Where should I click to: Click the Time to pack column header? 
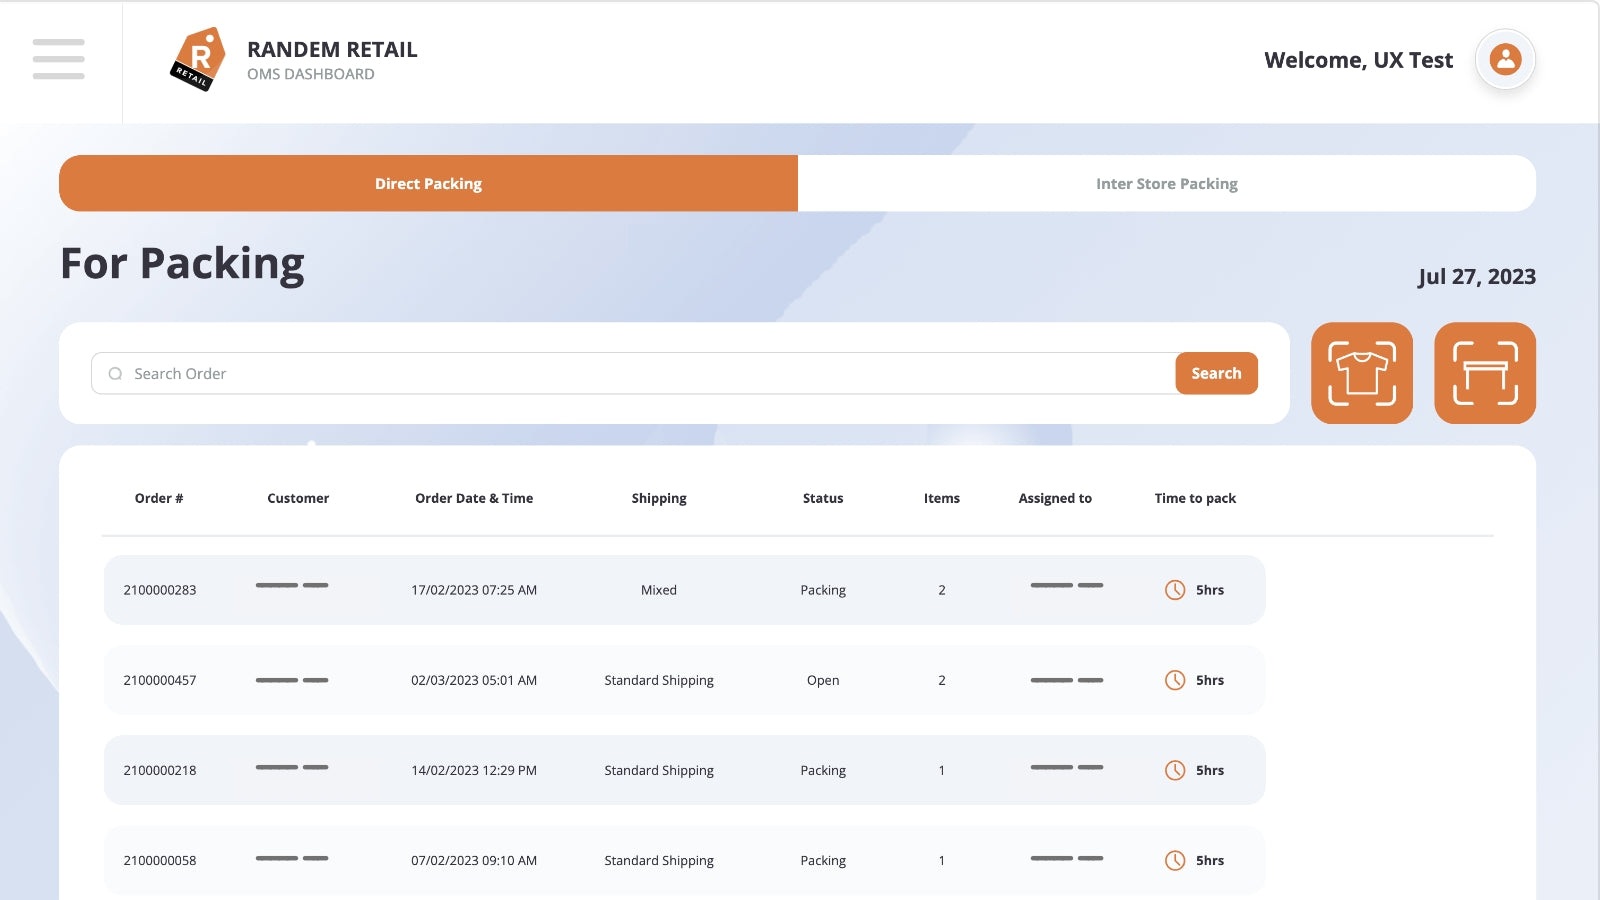[1195, 498]
